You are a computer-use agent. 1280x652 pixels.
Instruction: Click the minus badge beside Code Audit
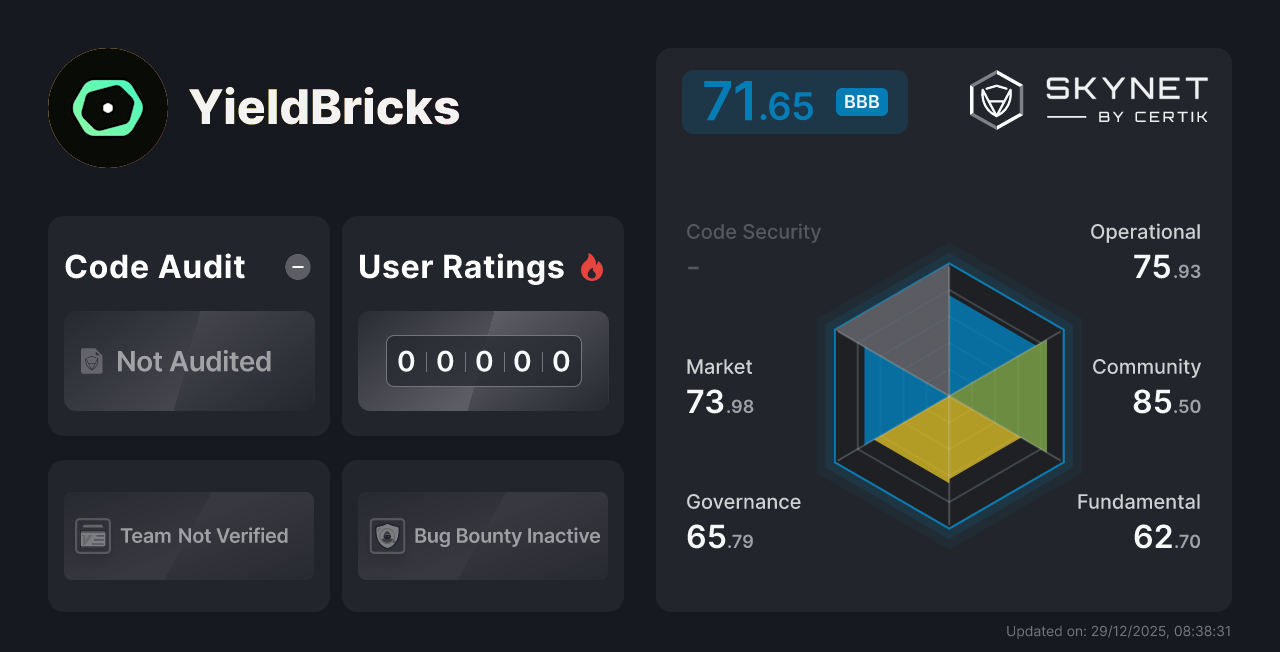click(x=297, y=267)
